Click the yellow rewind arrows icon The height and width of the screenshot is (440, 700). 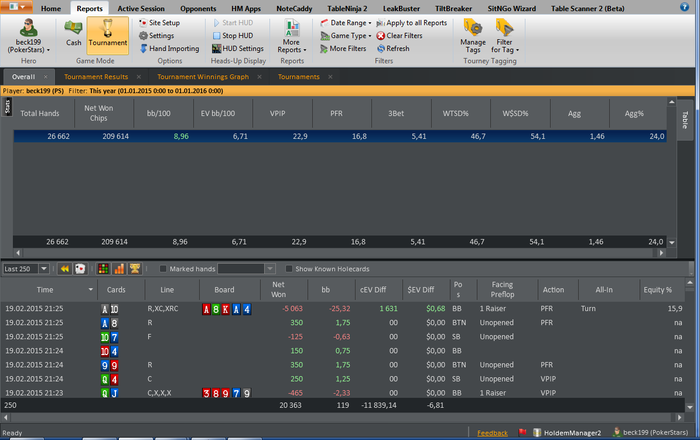65,269
